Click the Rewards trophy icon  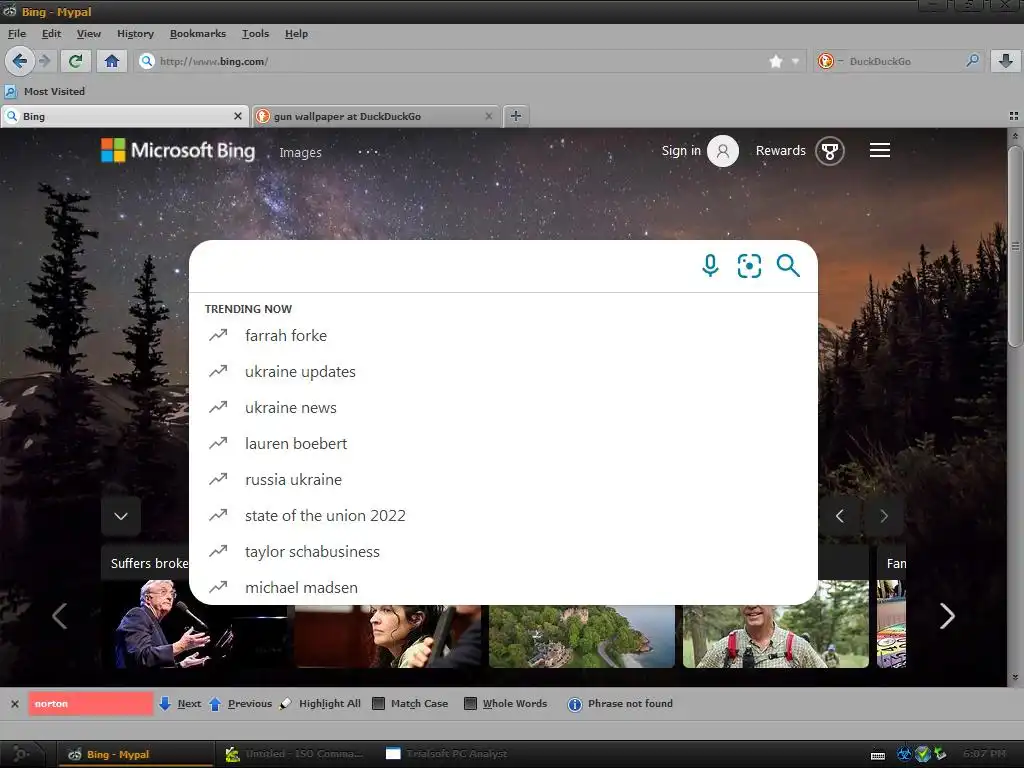click(830, 151)
